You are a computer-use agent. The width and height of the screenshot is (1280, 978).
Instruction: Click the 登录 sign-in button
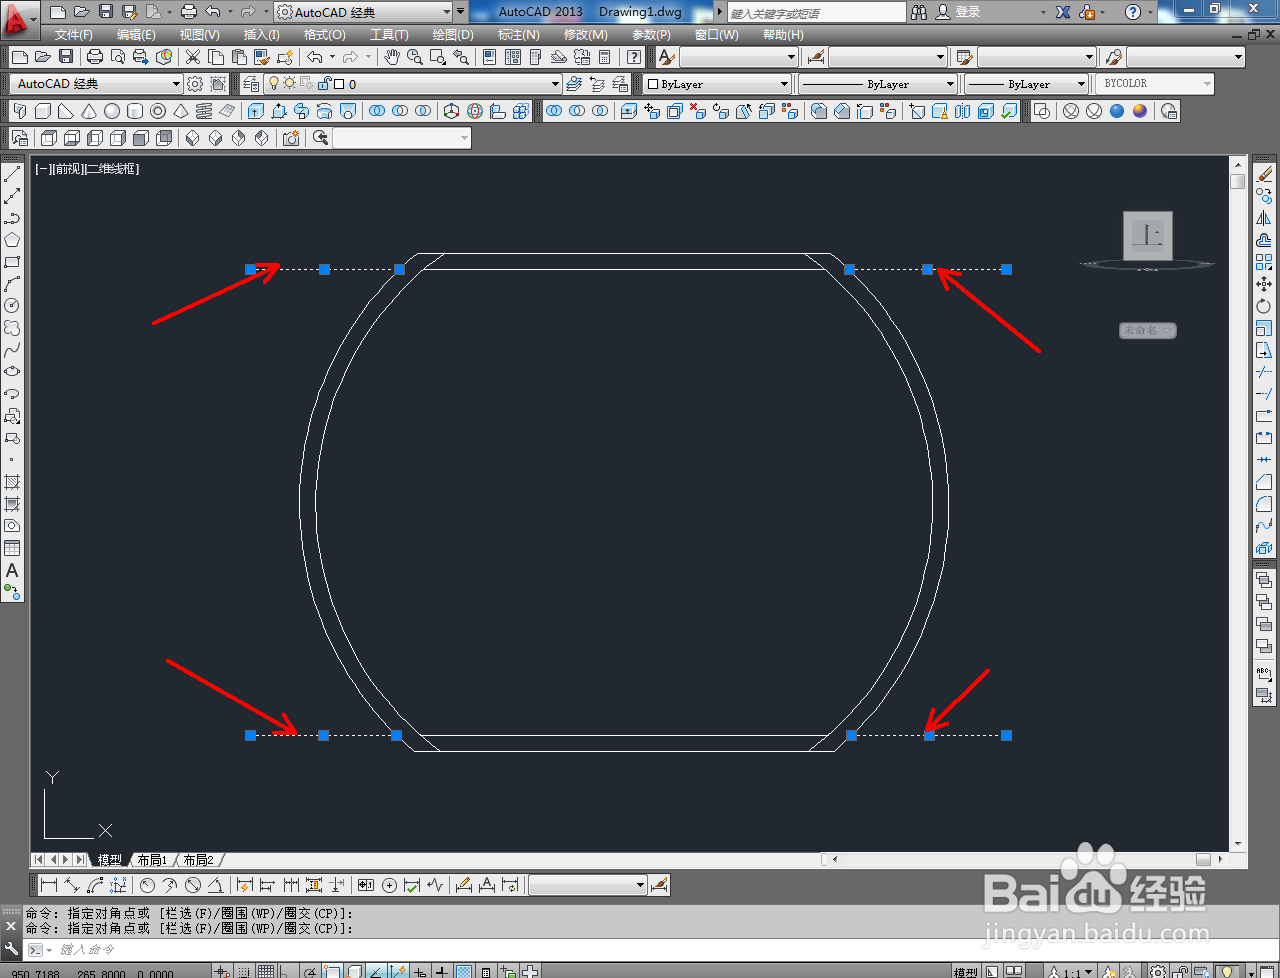pos(959,12)
